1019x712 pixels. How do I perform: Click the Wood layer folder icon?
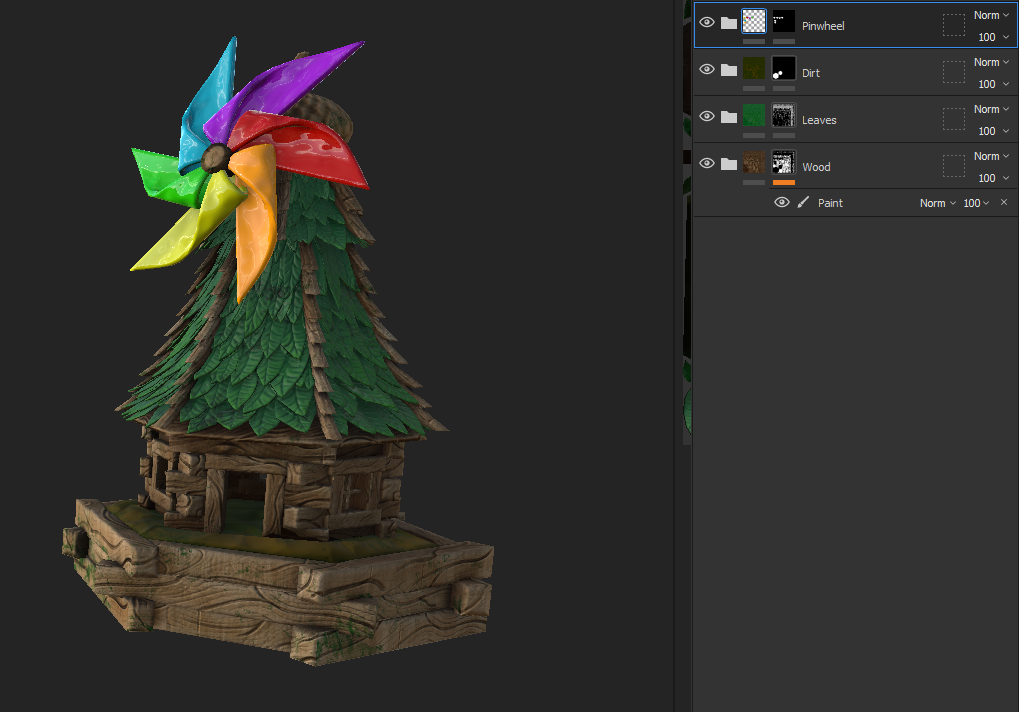click(729, 163)
